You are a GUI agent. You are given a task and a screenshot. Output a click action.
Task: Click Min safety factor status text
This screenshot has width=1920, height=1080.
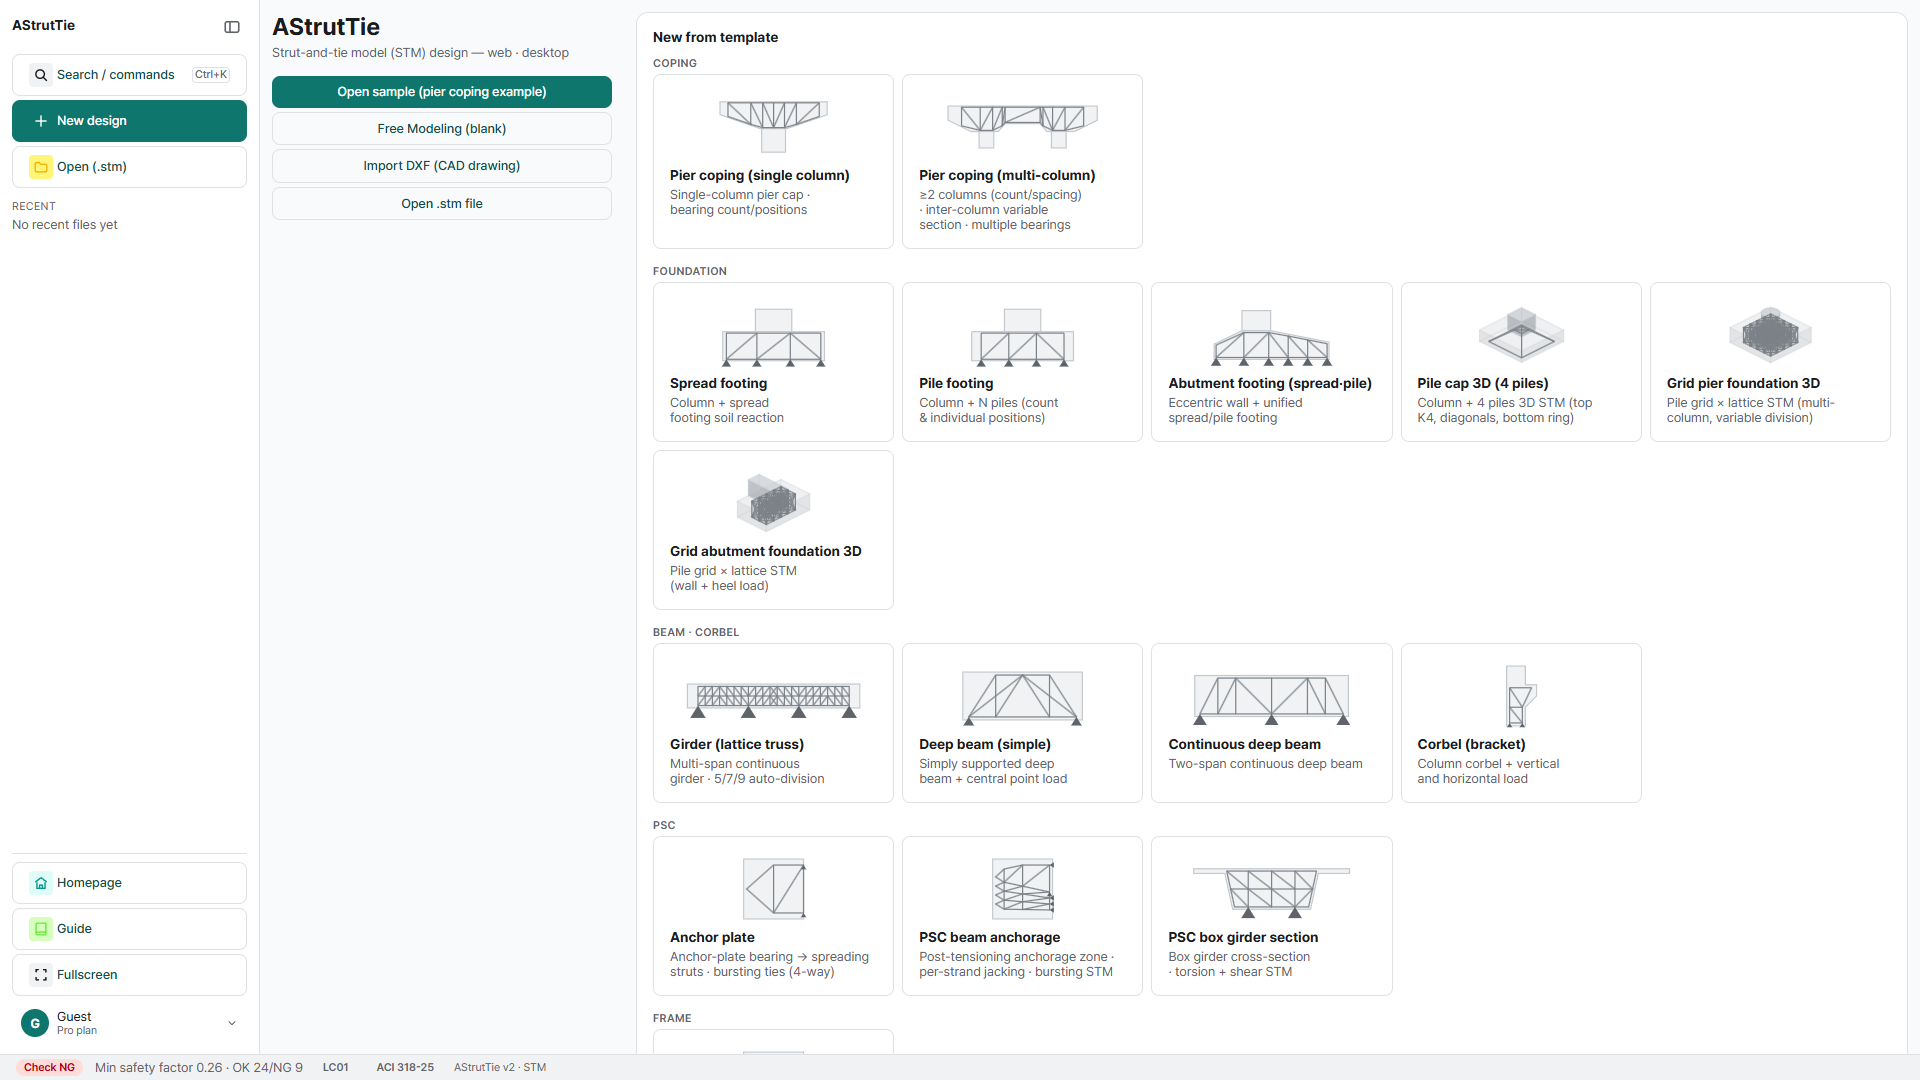[x=199, y=1068]
